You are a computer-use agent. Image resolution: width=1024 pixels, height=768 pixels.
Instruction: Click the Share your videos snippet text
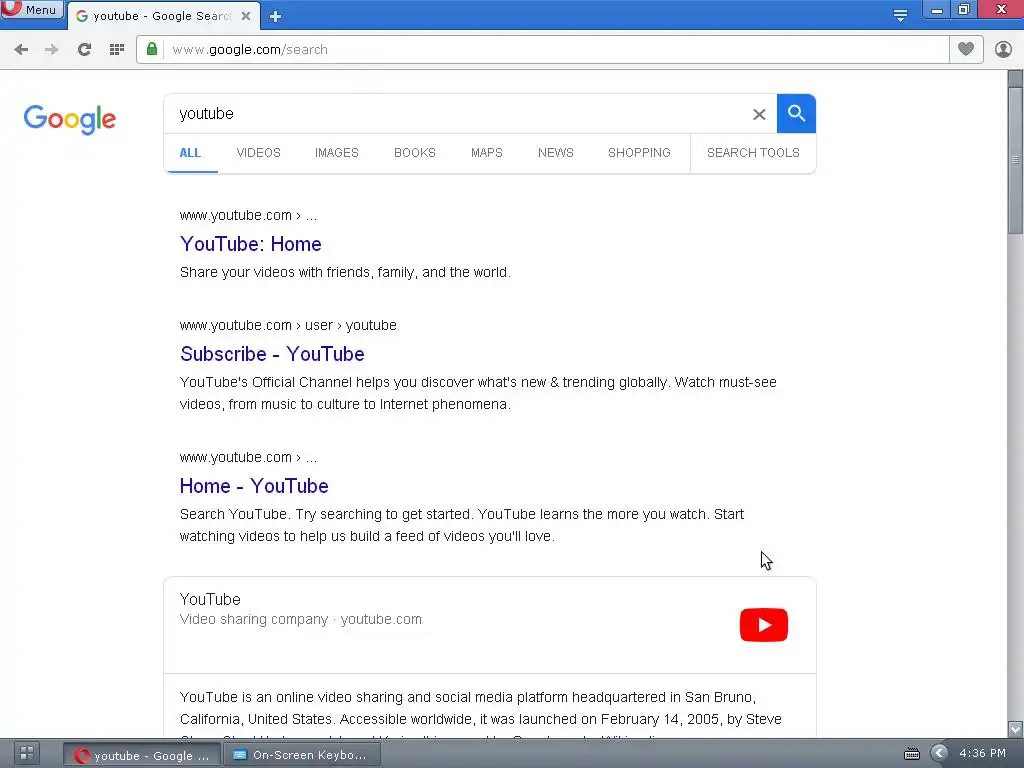(x=345, y=272)
